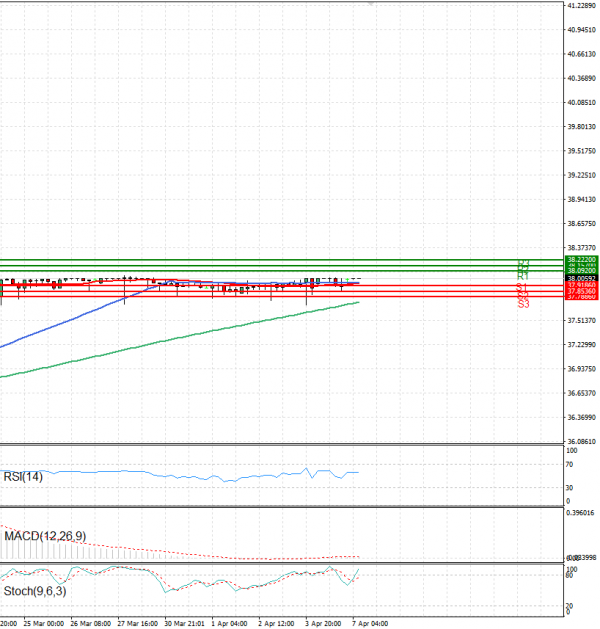The image size is (600, 629).
Task: Click the 38.65750 price axis label
Action: [582, 223]
